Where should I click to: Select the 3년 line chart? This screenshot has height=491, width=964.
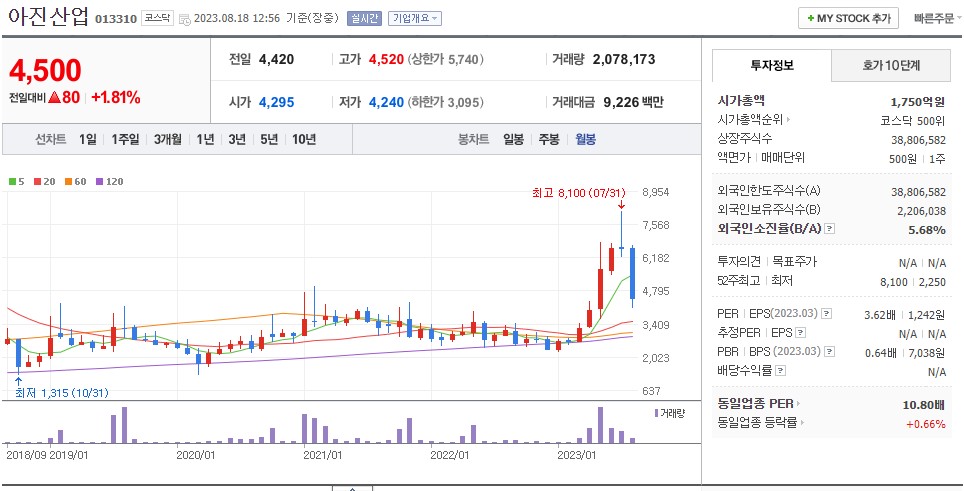(237, 139)
